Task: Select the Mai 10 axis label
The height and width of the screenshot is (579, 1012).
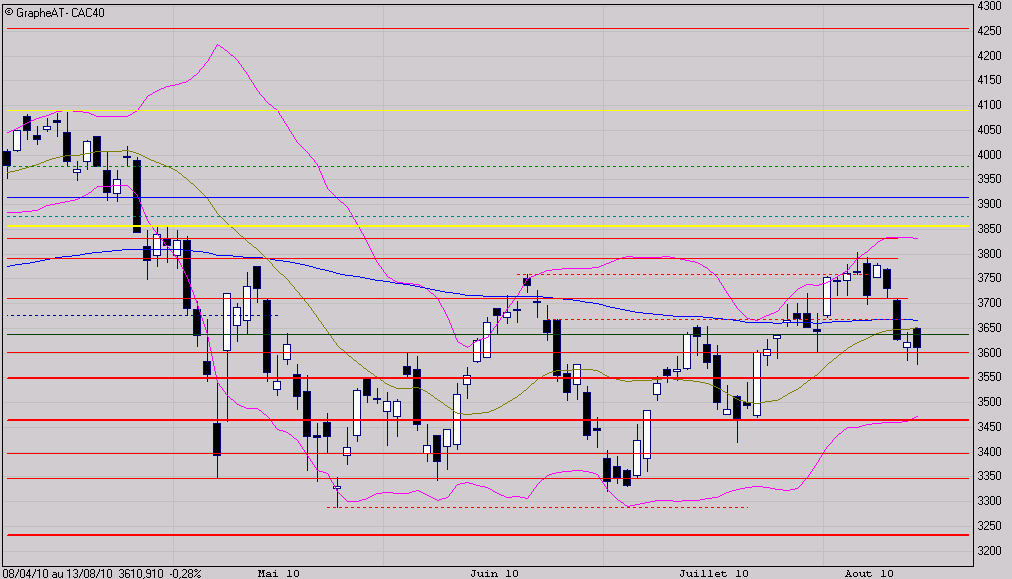Action: 278,573
